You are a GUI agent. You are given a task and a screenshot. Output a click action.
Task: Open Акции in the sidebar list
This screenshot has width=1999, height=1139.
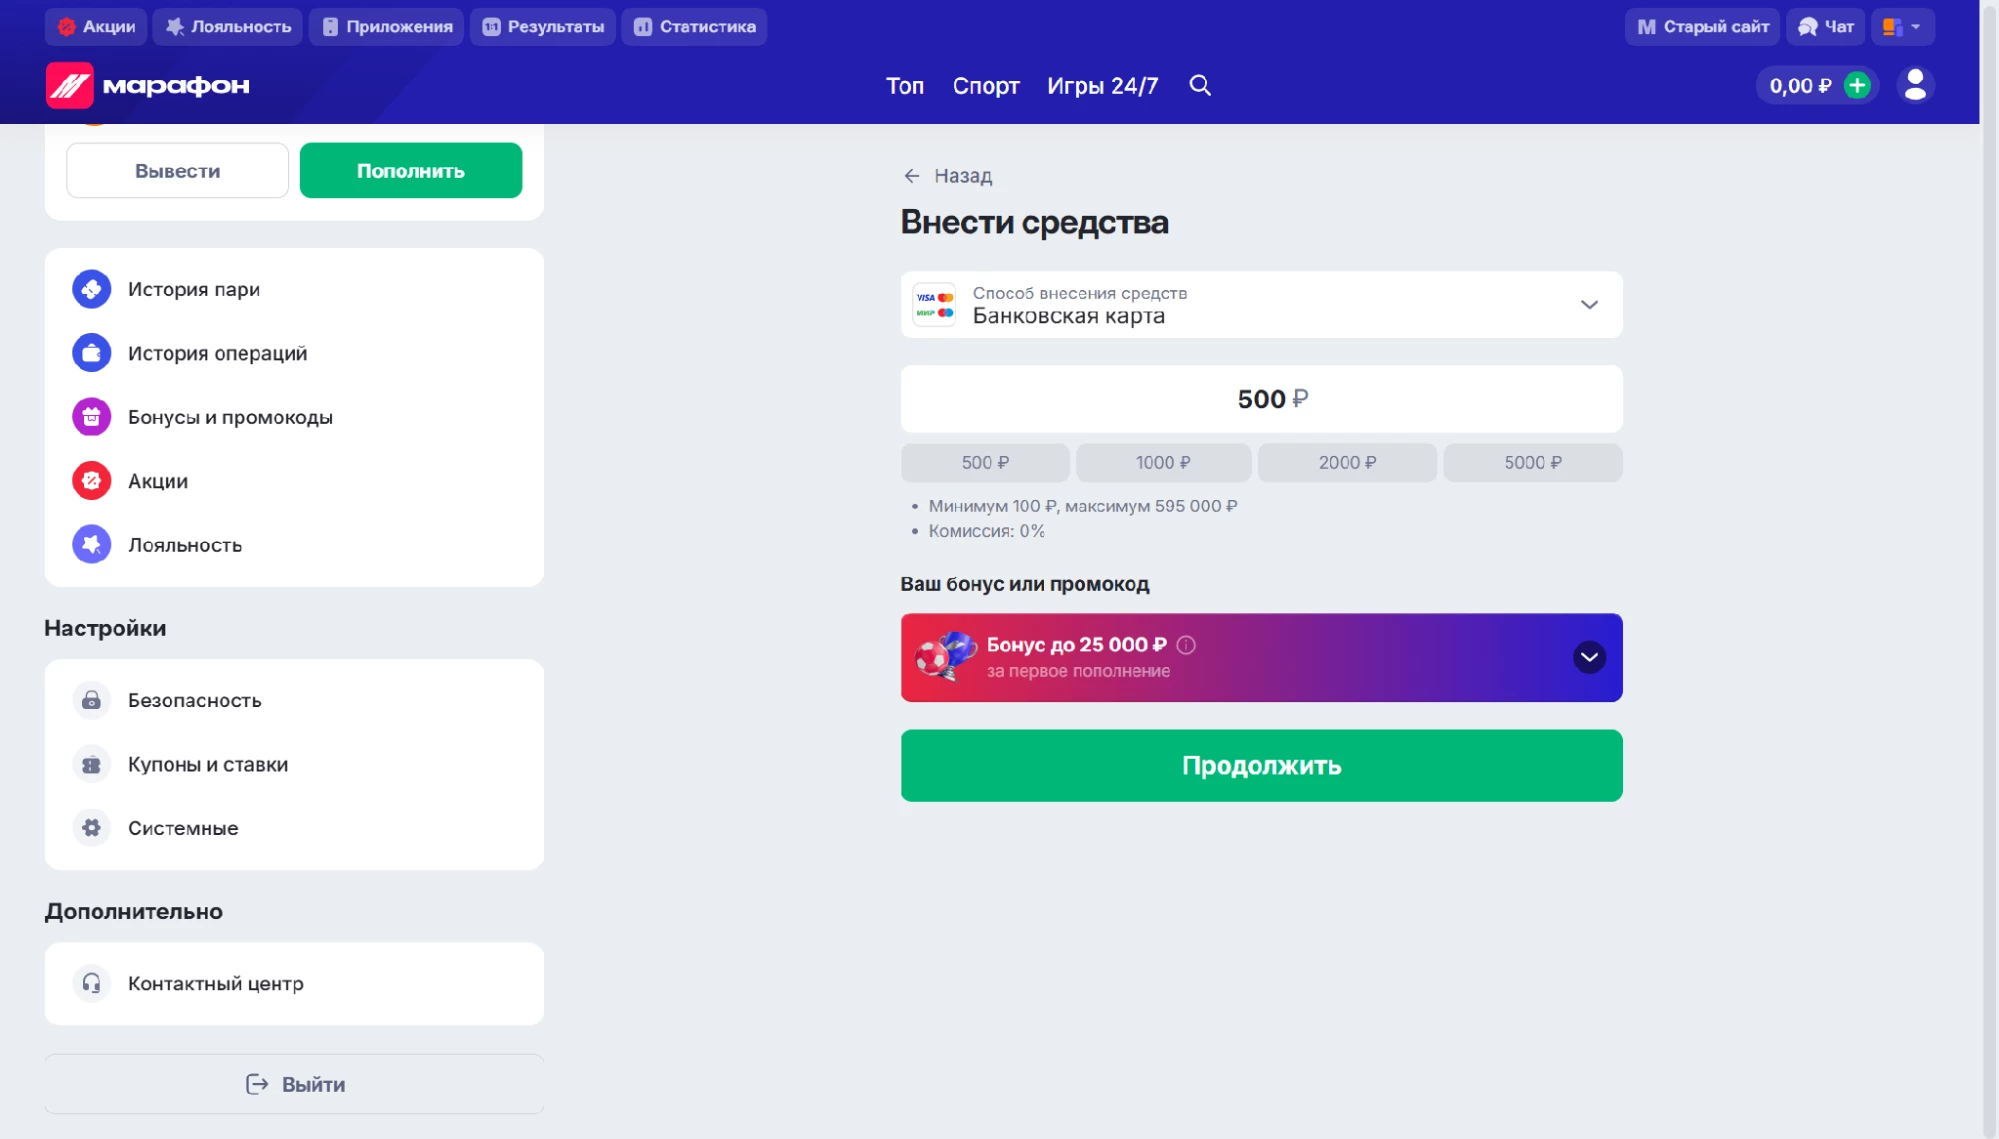point(294,481)
